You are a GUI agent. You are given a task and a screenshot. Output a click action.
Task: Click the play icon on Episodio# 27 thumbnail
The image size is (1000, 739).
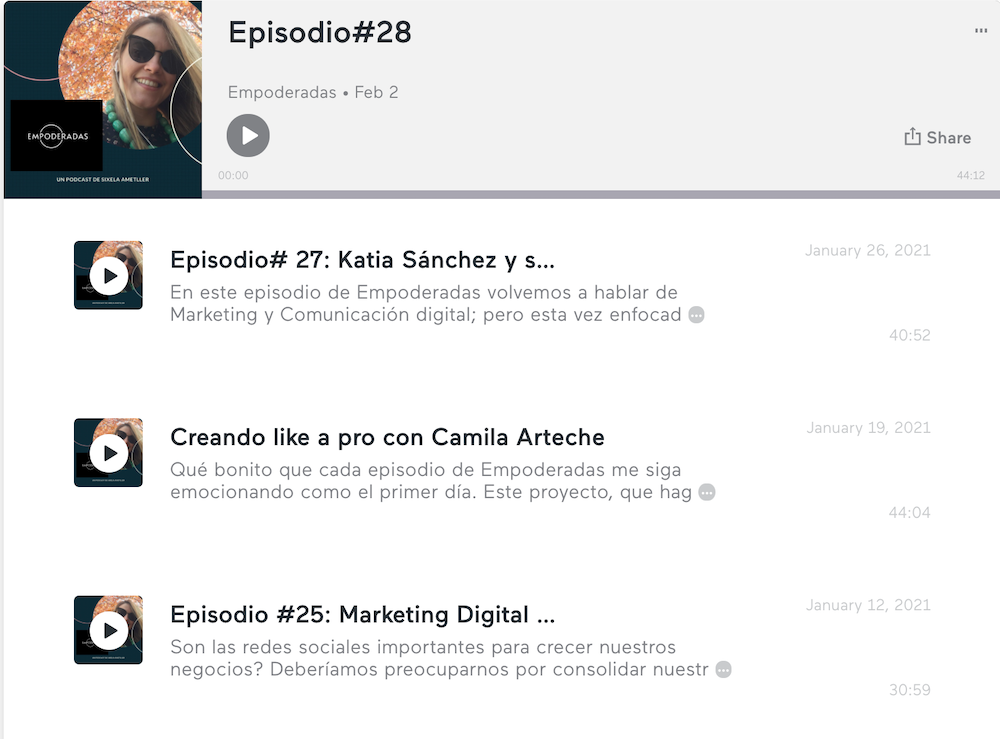click(108, 275)
